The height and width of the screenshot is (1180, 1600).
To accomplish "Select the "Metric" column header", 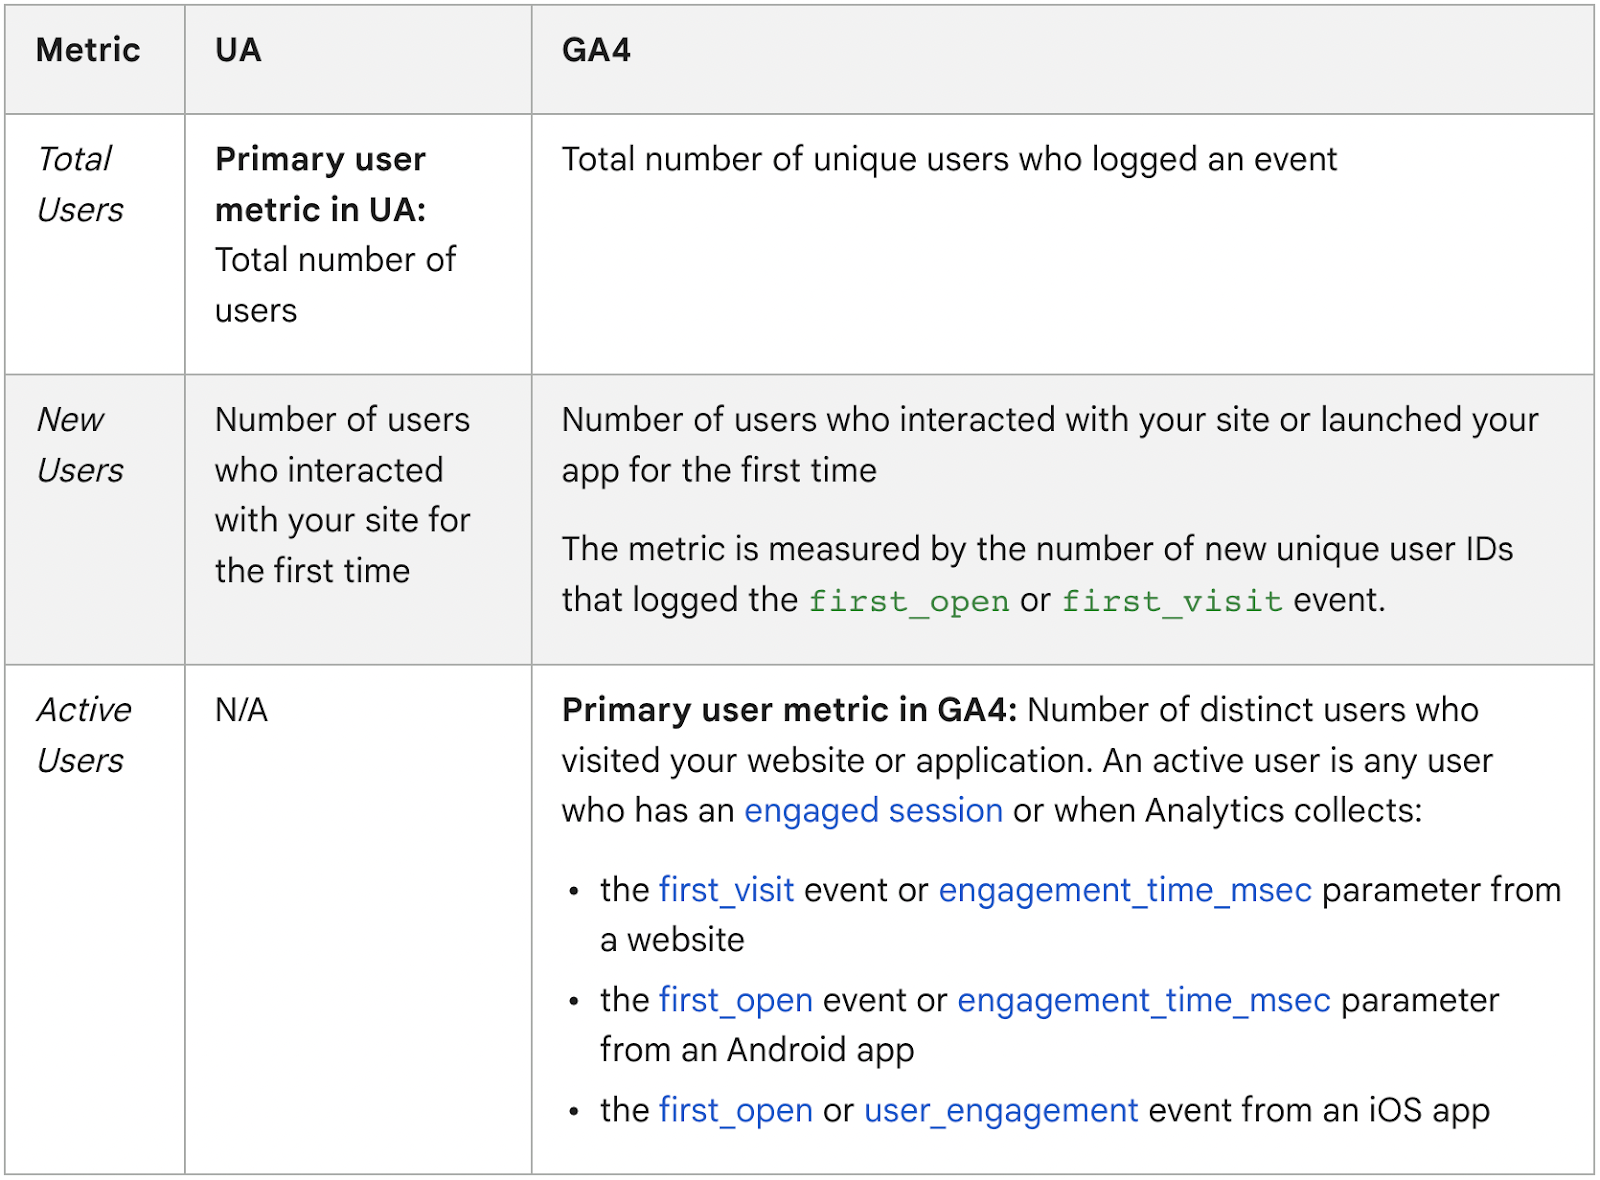I will [x=88, y=50].
